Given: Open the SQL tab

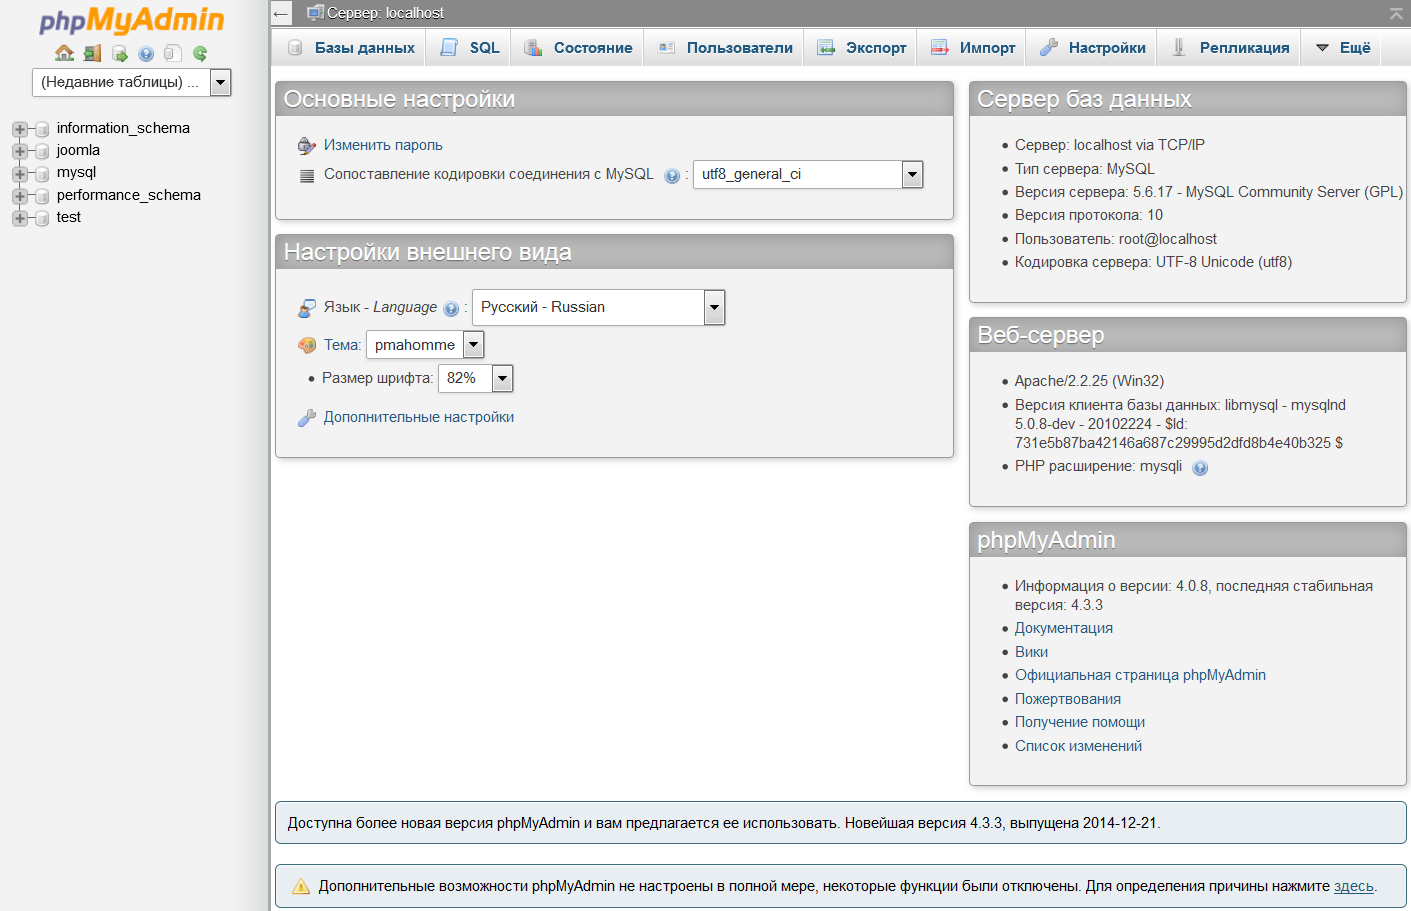Looking at the screenshot, I should 470,47.
